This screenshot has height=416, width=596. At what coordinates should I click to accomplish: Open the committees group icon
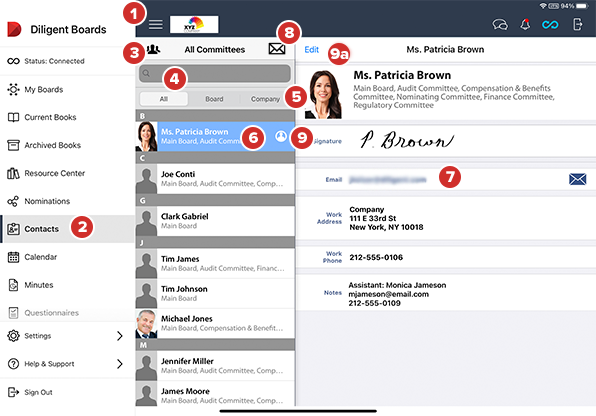point(154,49)
